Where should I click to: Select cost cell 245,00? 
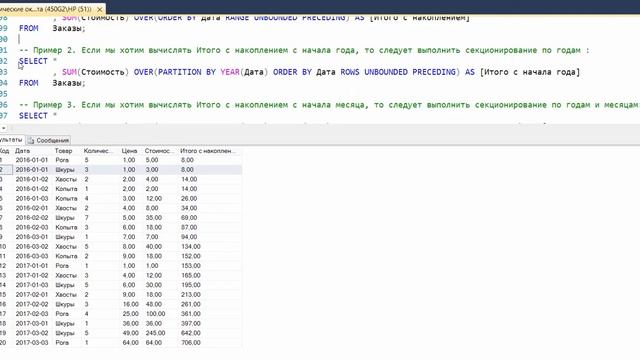(x=155, y=333)
